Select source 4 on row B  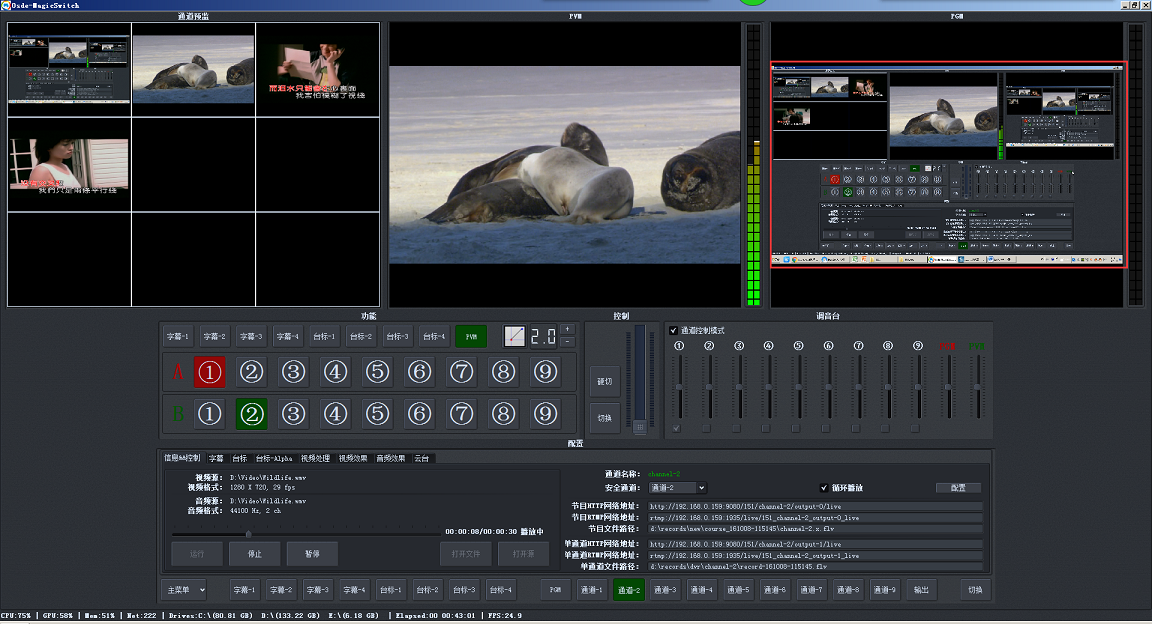click(335, 414)
